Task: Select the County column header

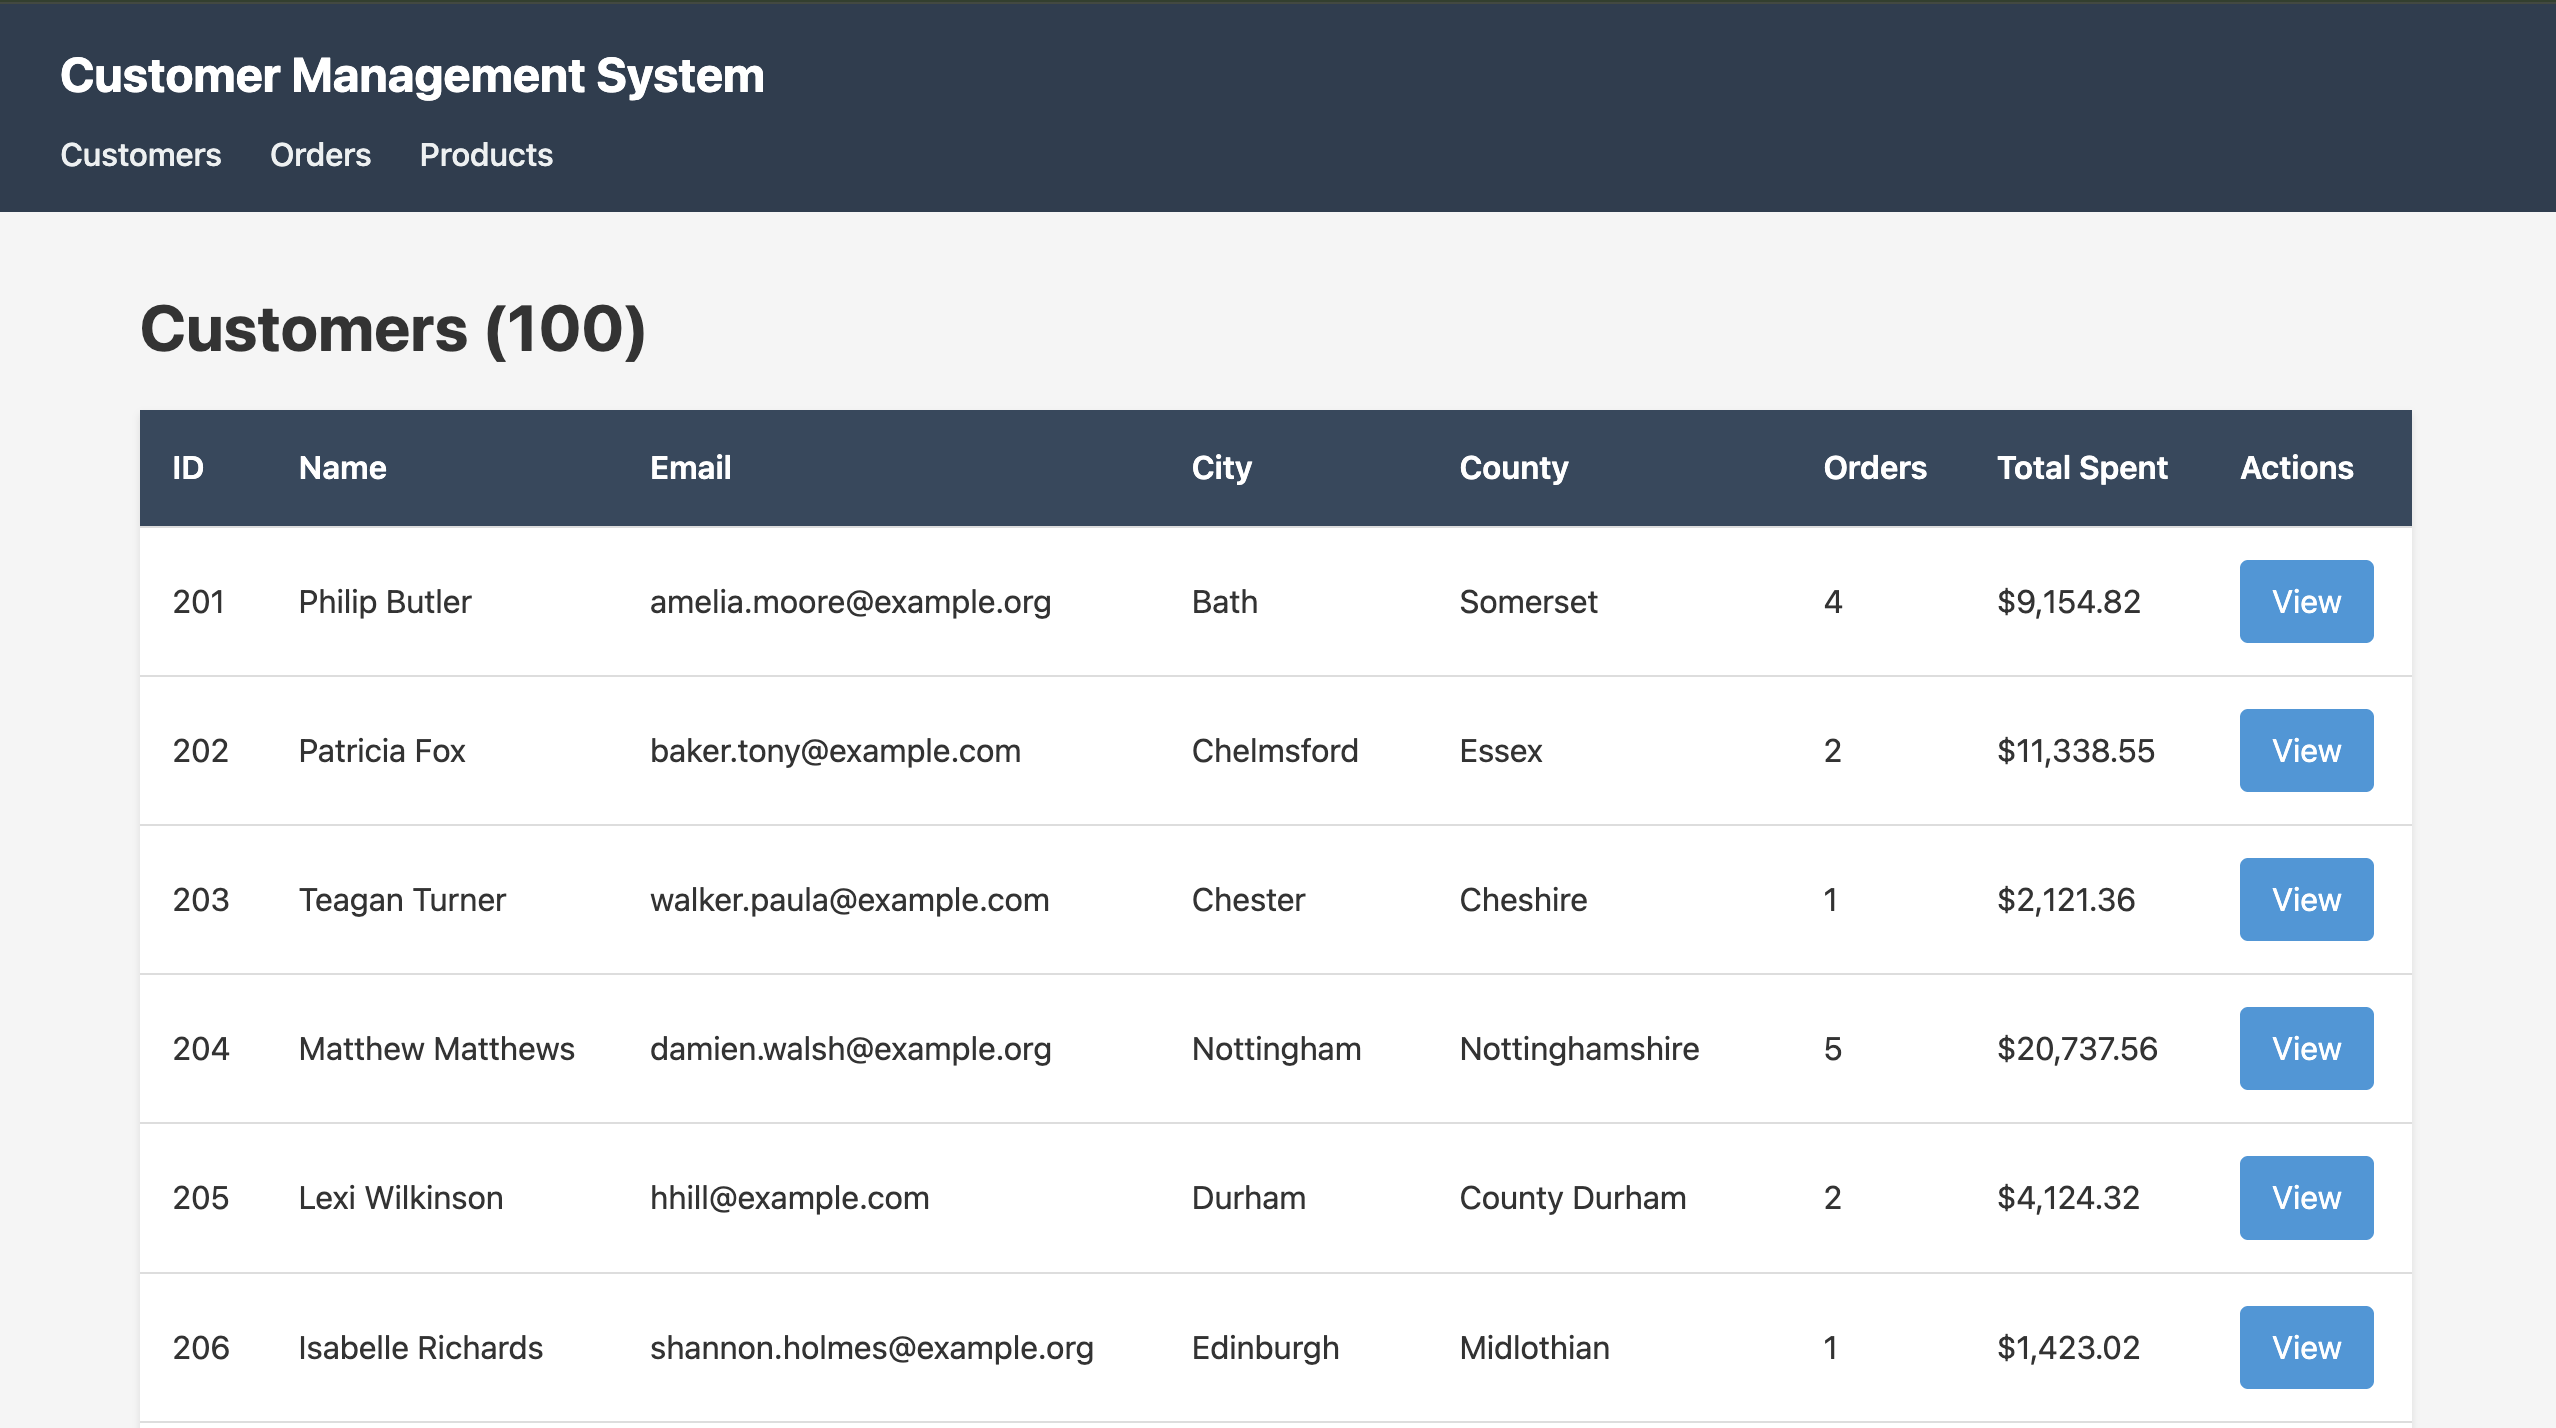Action: pyautogui.click(x=1513, y=467)
